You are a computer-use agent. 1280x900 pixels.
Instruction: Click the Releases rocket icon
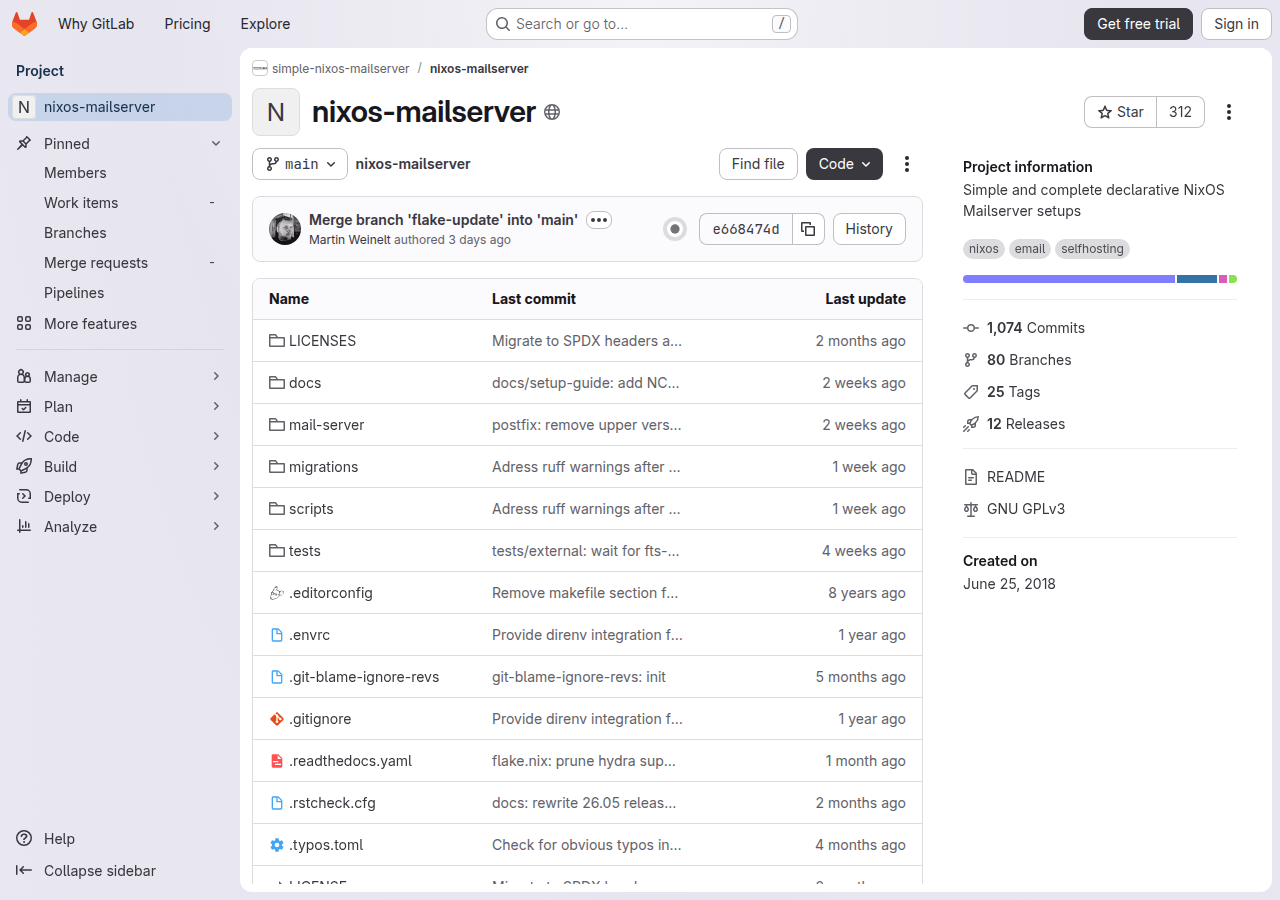pos(971,424)
